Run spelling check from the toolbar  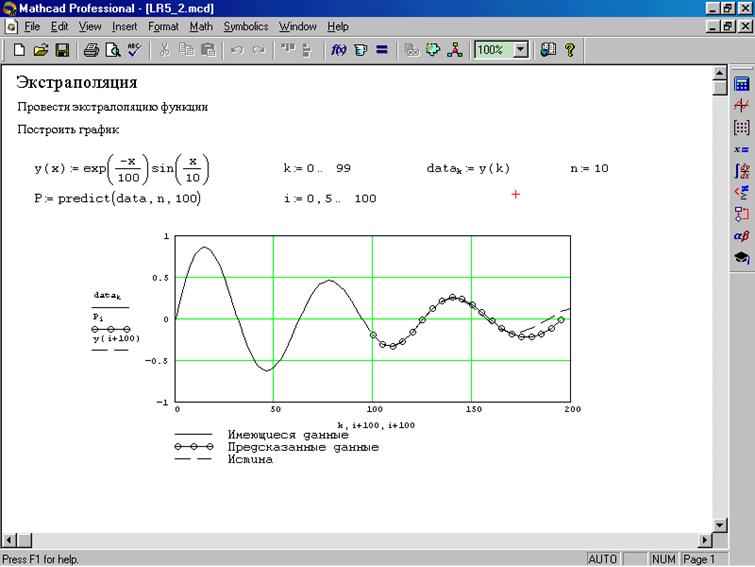coord(134,49)
